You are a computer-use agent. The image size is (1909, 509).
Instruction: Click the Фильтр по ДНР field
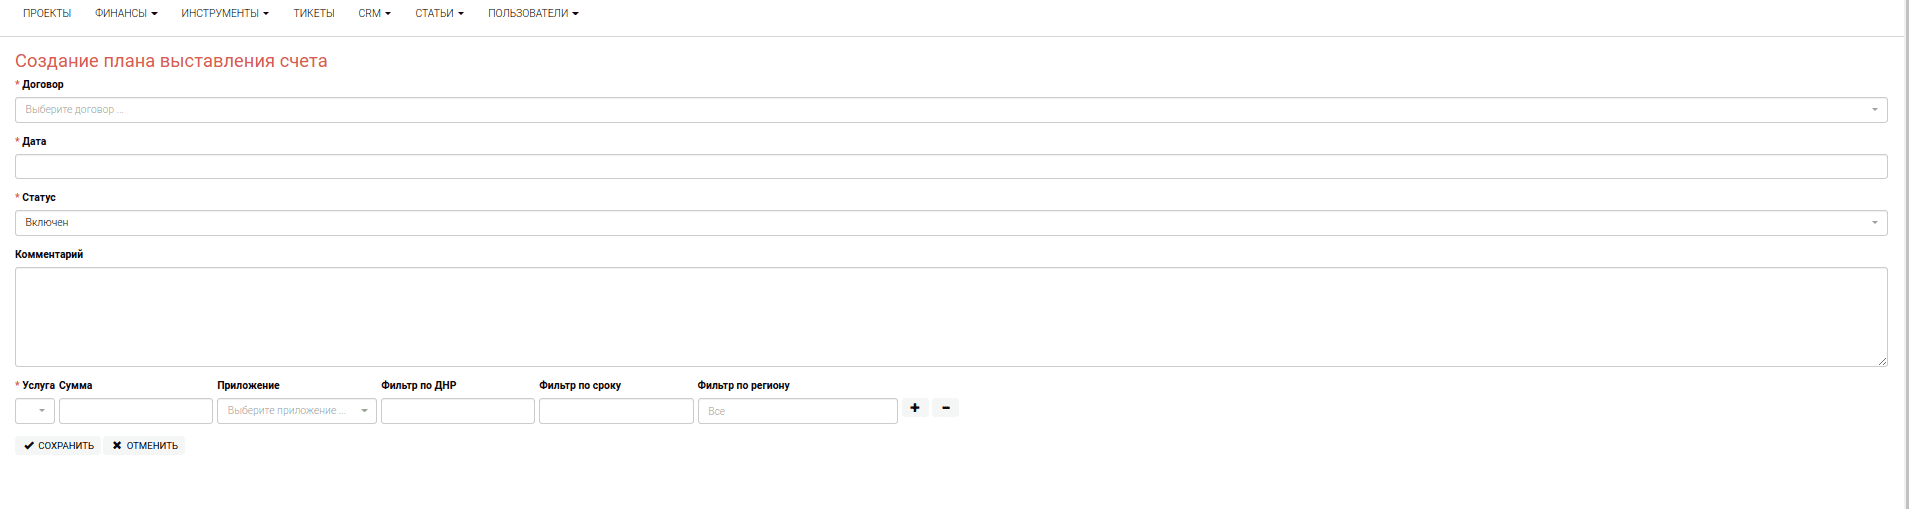(458, 411)
